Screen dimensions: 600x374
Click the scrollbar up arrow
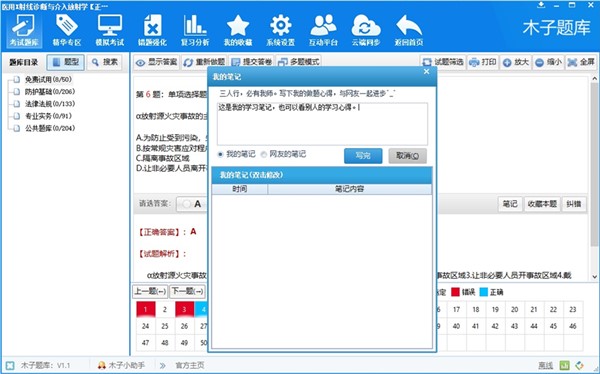click(594, 78)
